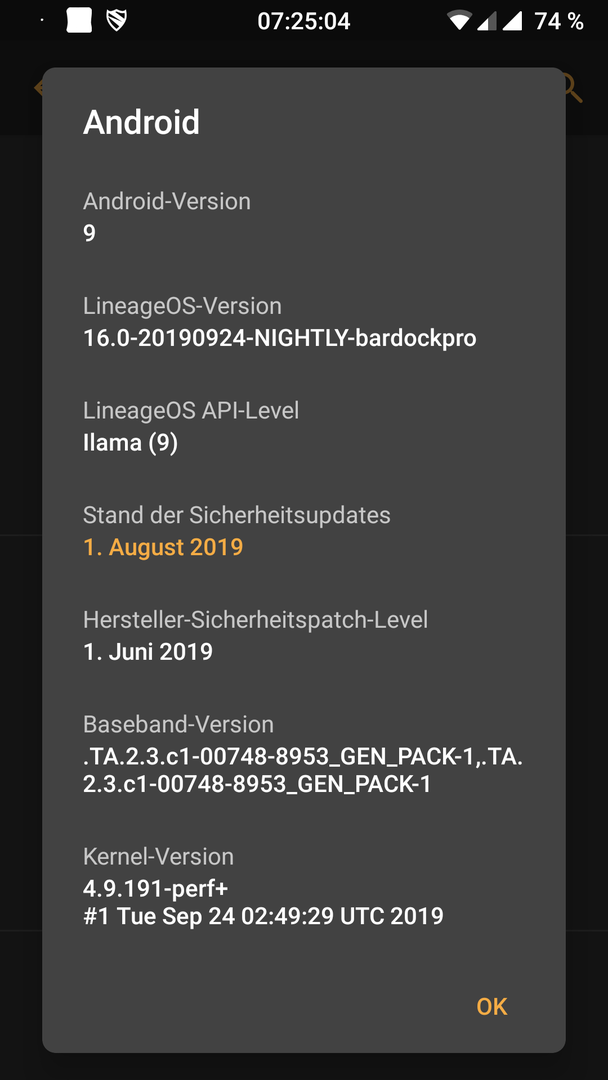Image resolution: width=608 pixels, height=1080 pixels.
Task: Tap the Android dialog title
Action: (x=141, y=122)
